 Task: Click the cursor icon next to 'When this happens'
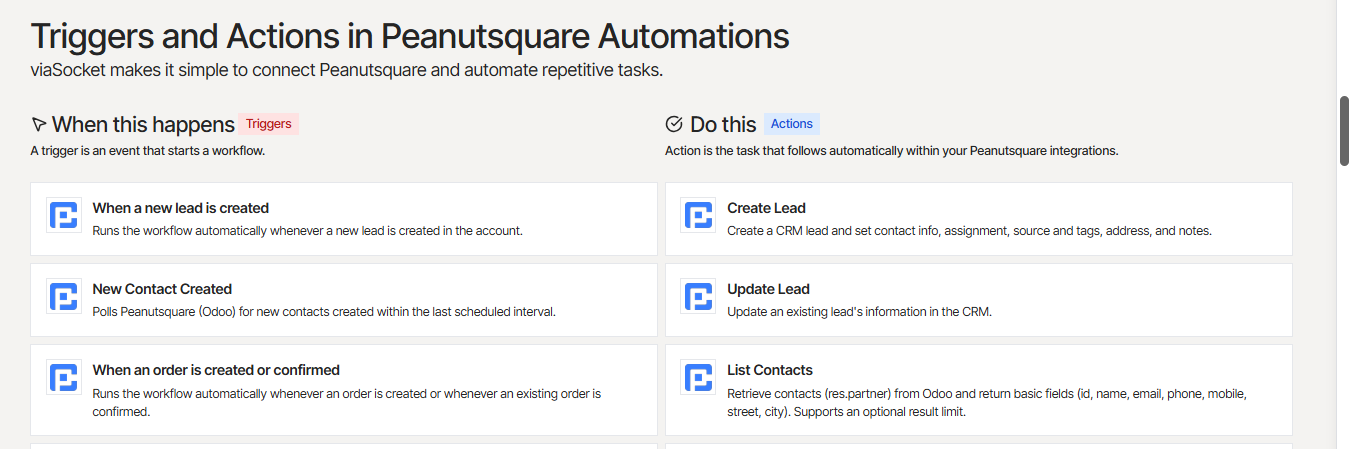(39, 124)
